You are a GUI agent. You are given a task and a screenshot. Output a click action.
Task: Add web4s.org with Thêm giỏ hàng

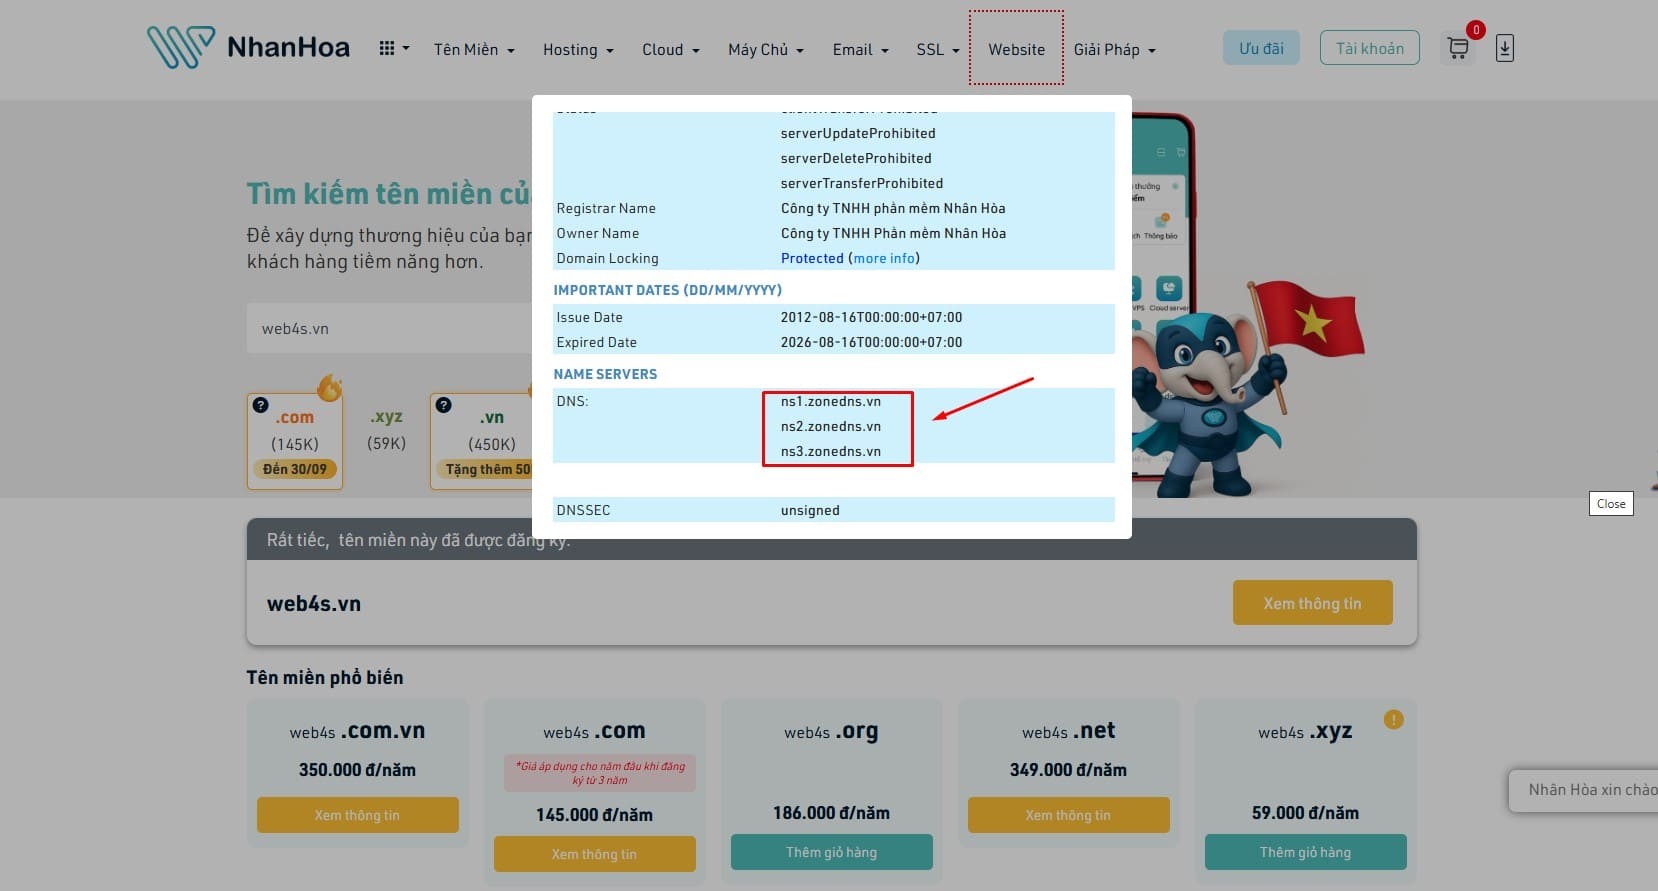pyautogui.click(x=831, y=852)
